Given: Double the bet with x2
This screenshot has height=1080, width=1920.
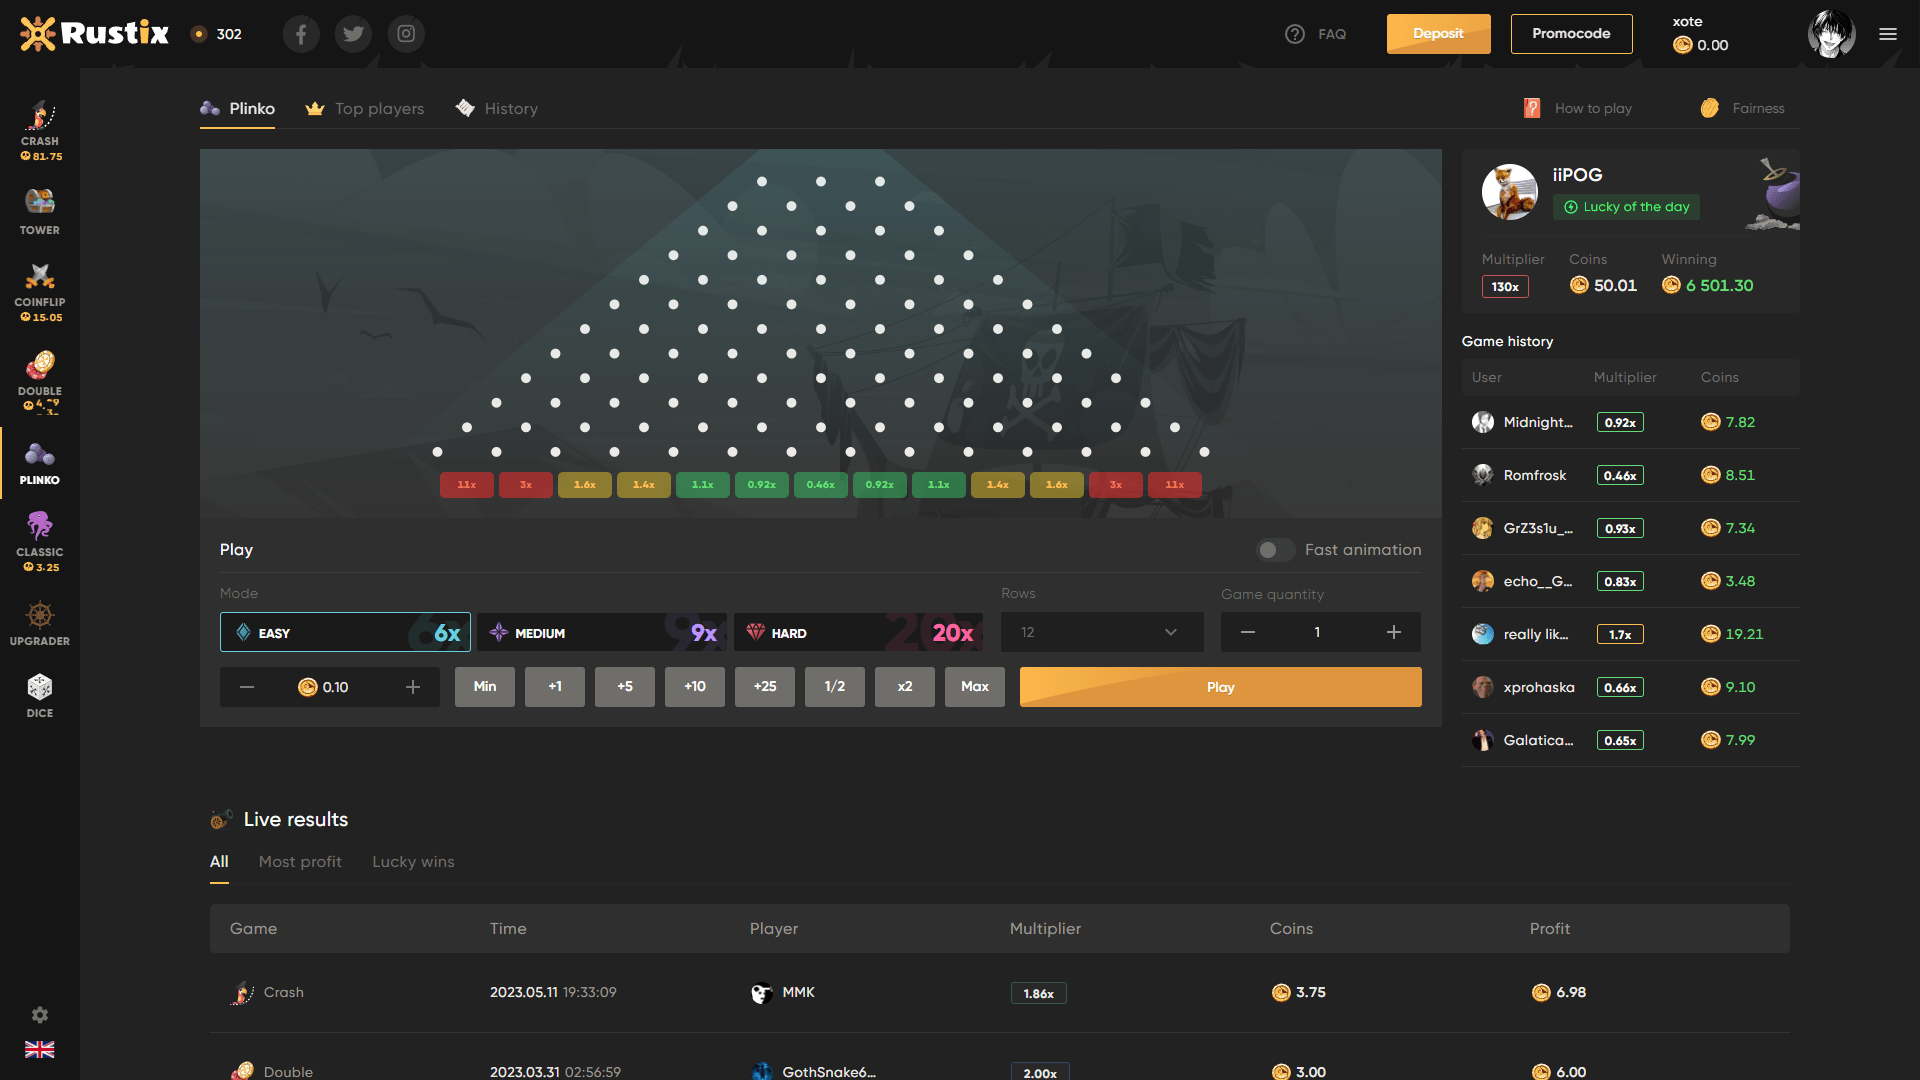Looking at the screenshot, I should click(905, 687).
